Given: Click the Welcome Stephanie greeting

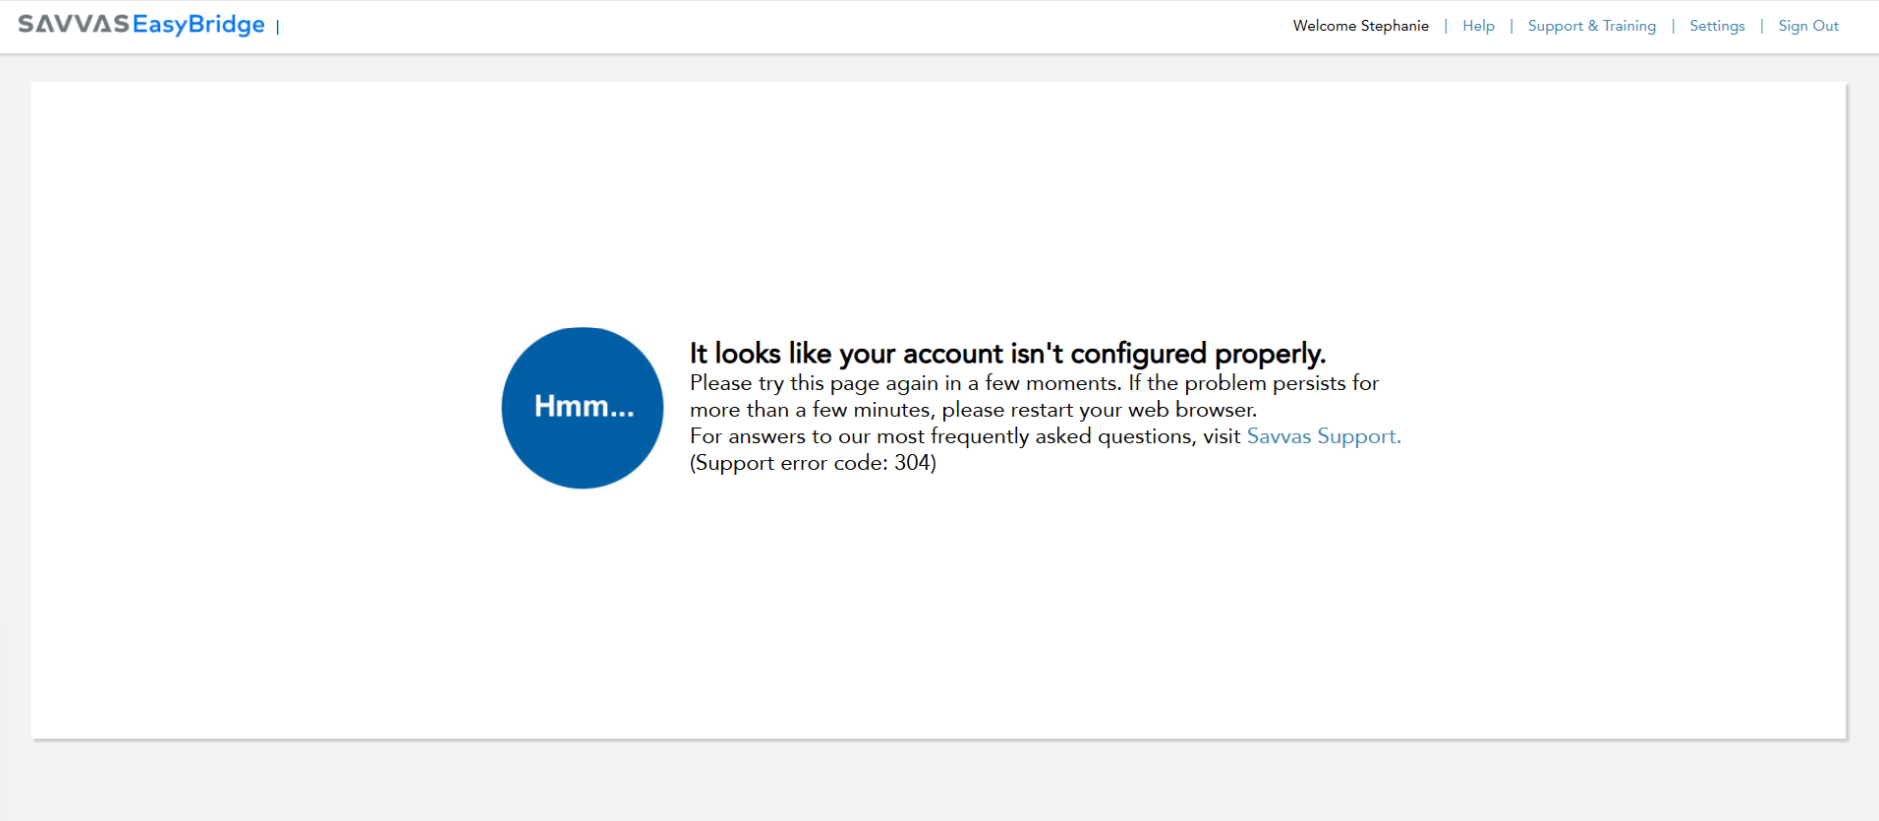Looking at the screenshot, I should tap(1360, 26).
